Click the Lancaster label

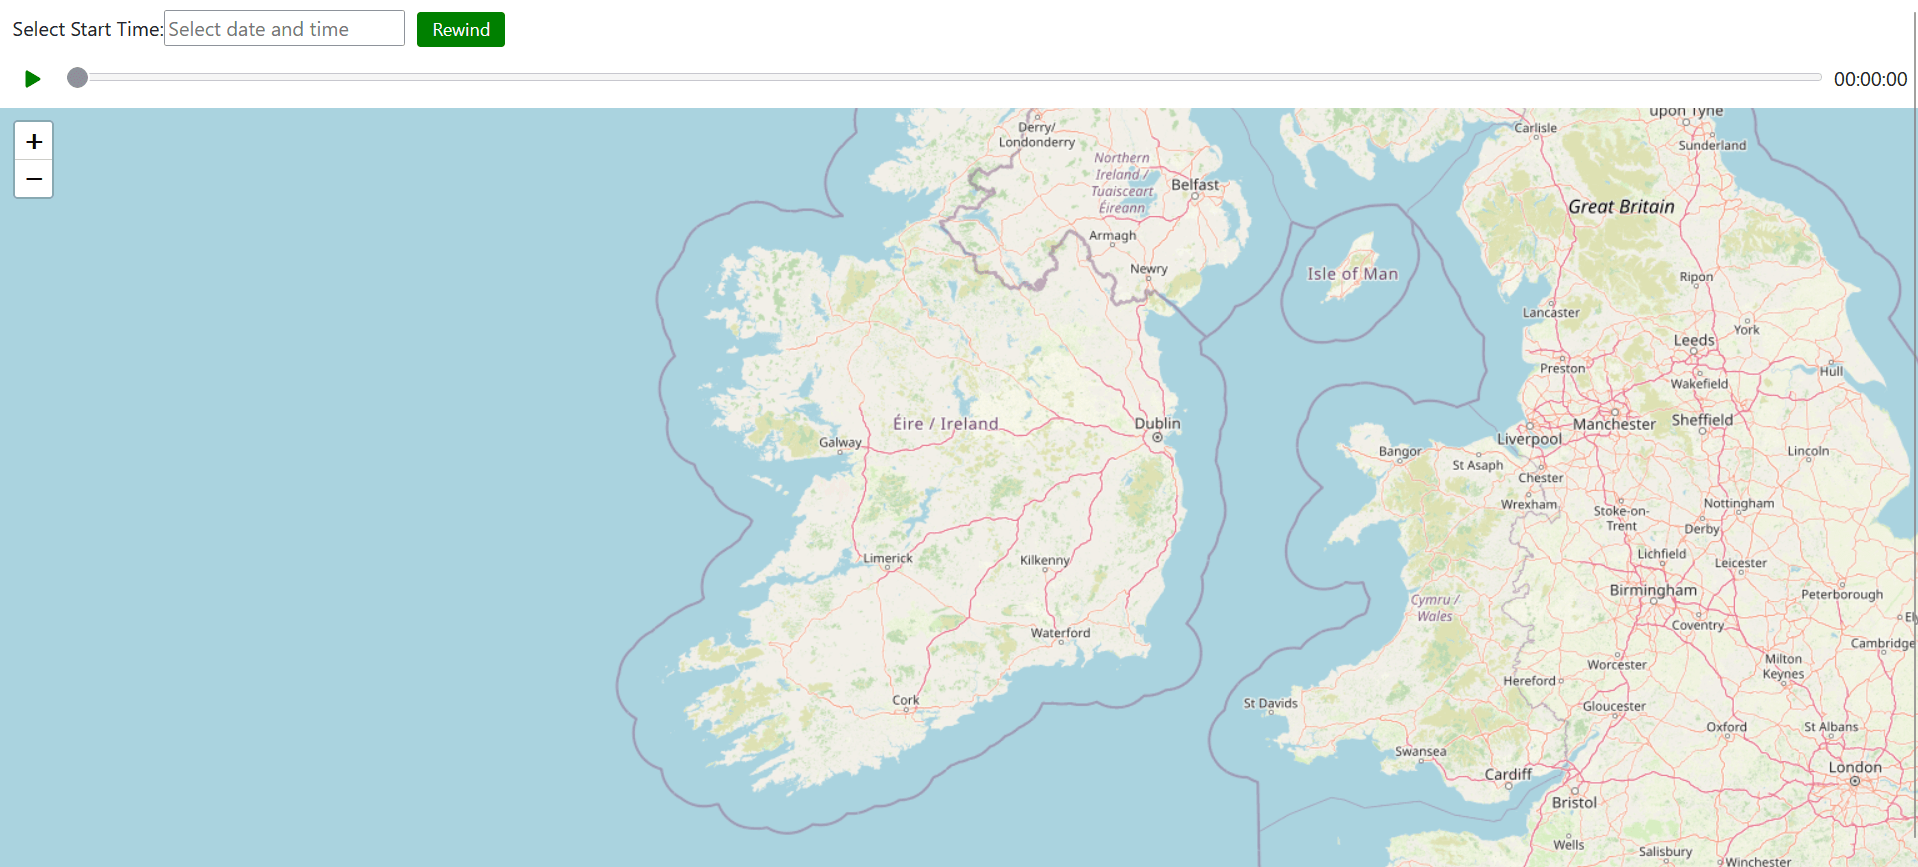[1551, 312]
